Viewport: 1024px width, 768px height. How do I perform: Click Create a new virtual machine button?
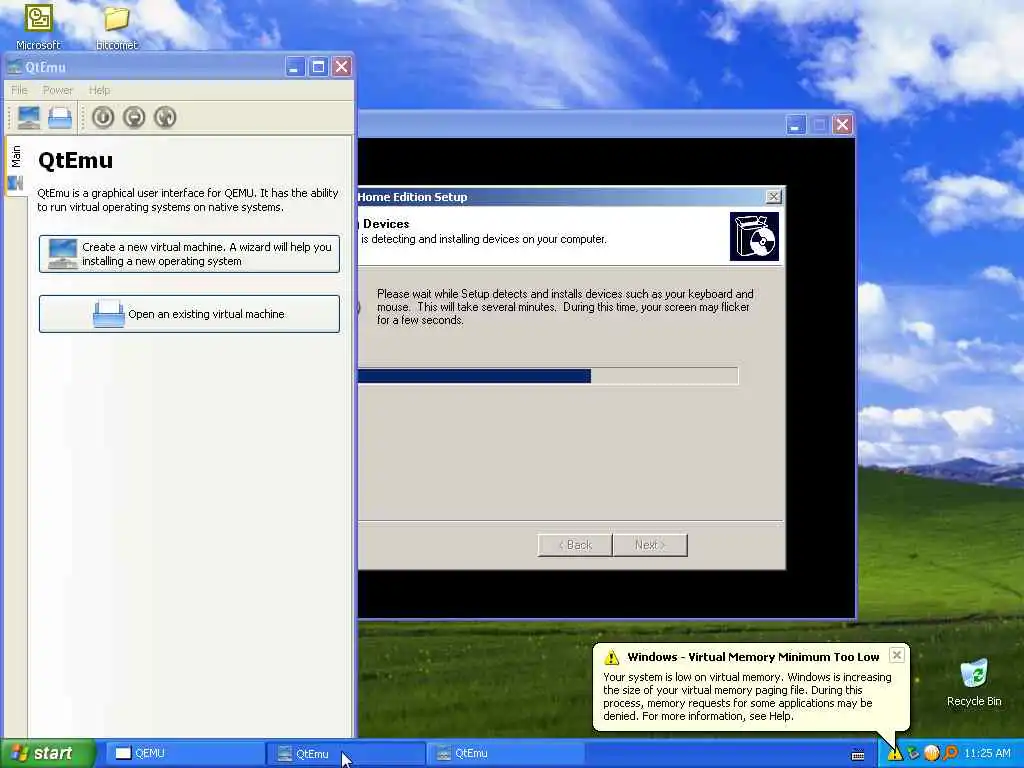coord(189,254)
